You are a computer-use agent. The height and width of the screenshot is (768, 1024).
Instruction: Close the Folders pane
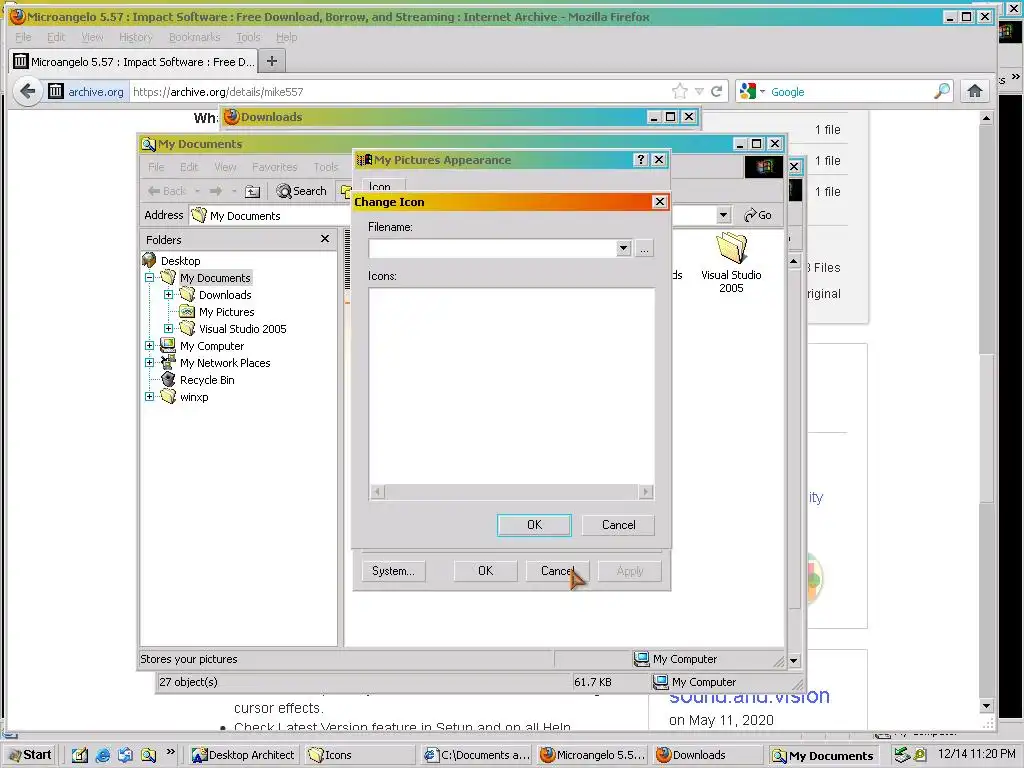tap(325, 239)
